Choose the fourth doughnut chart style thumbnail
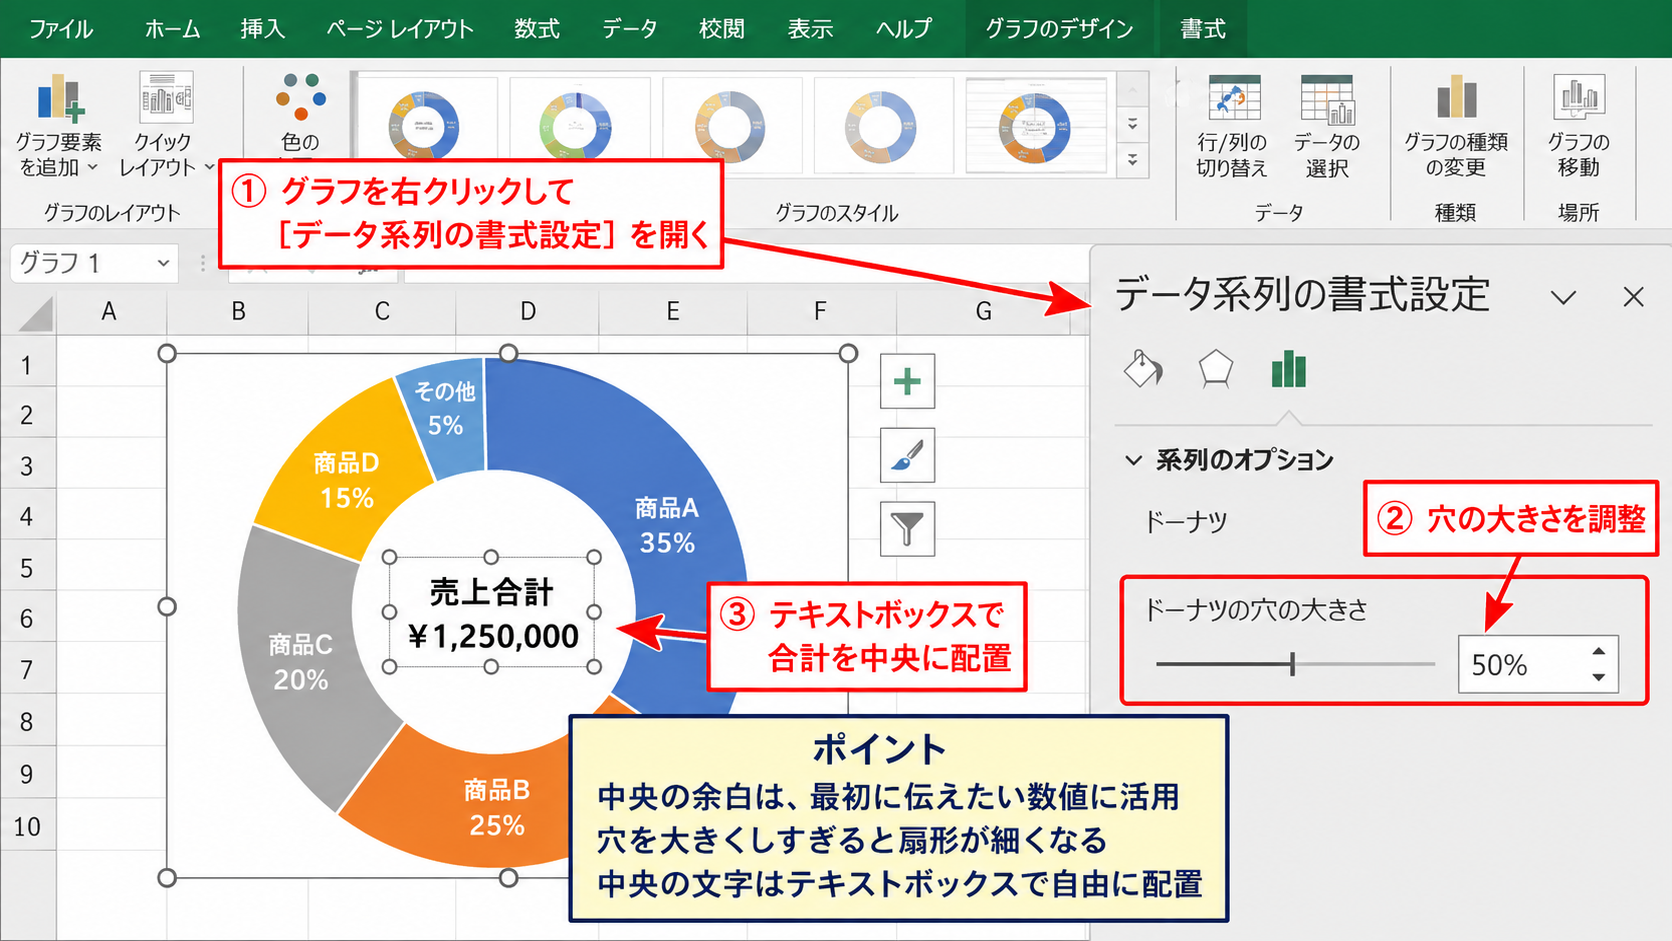The image size is (1672, 941). pyautogui.click(x=883, y=126)
